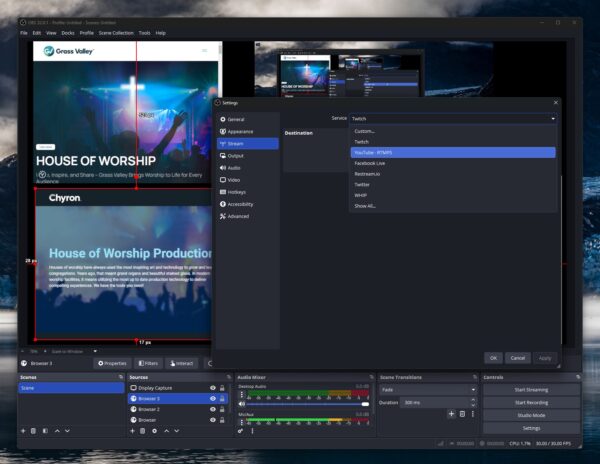Viewport: 600px width, 464px height.
Task: Add a new source with plus icon
Action: click(x=132, y=431)
